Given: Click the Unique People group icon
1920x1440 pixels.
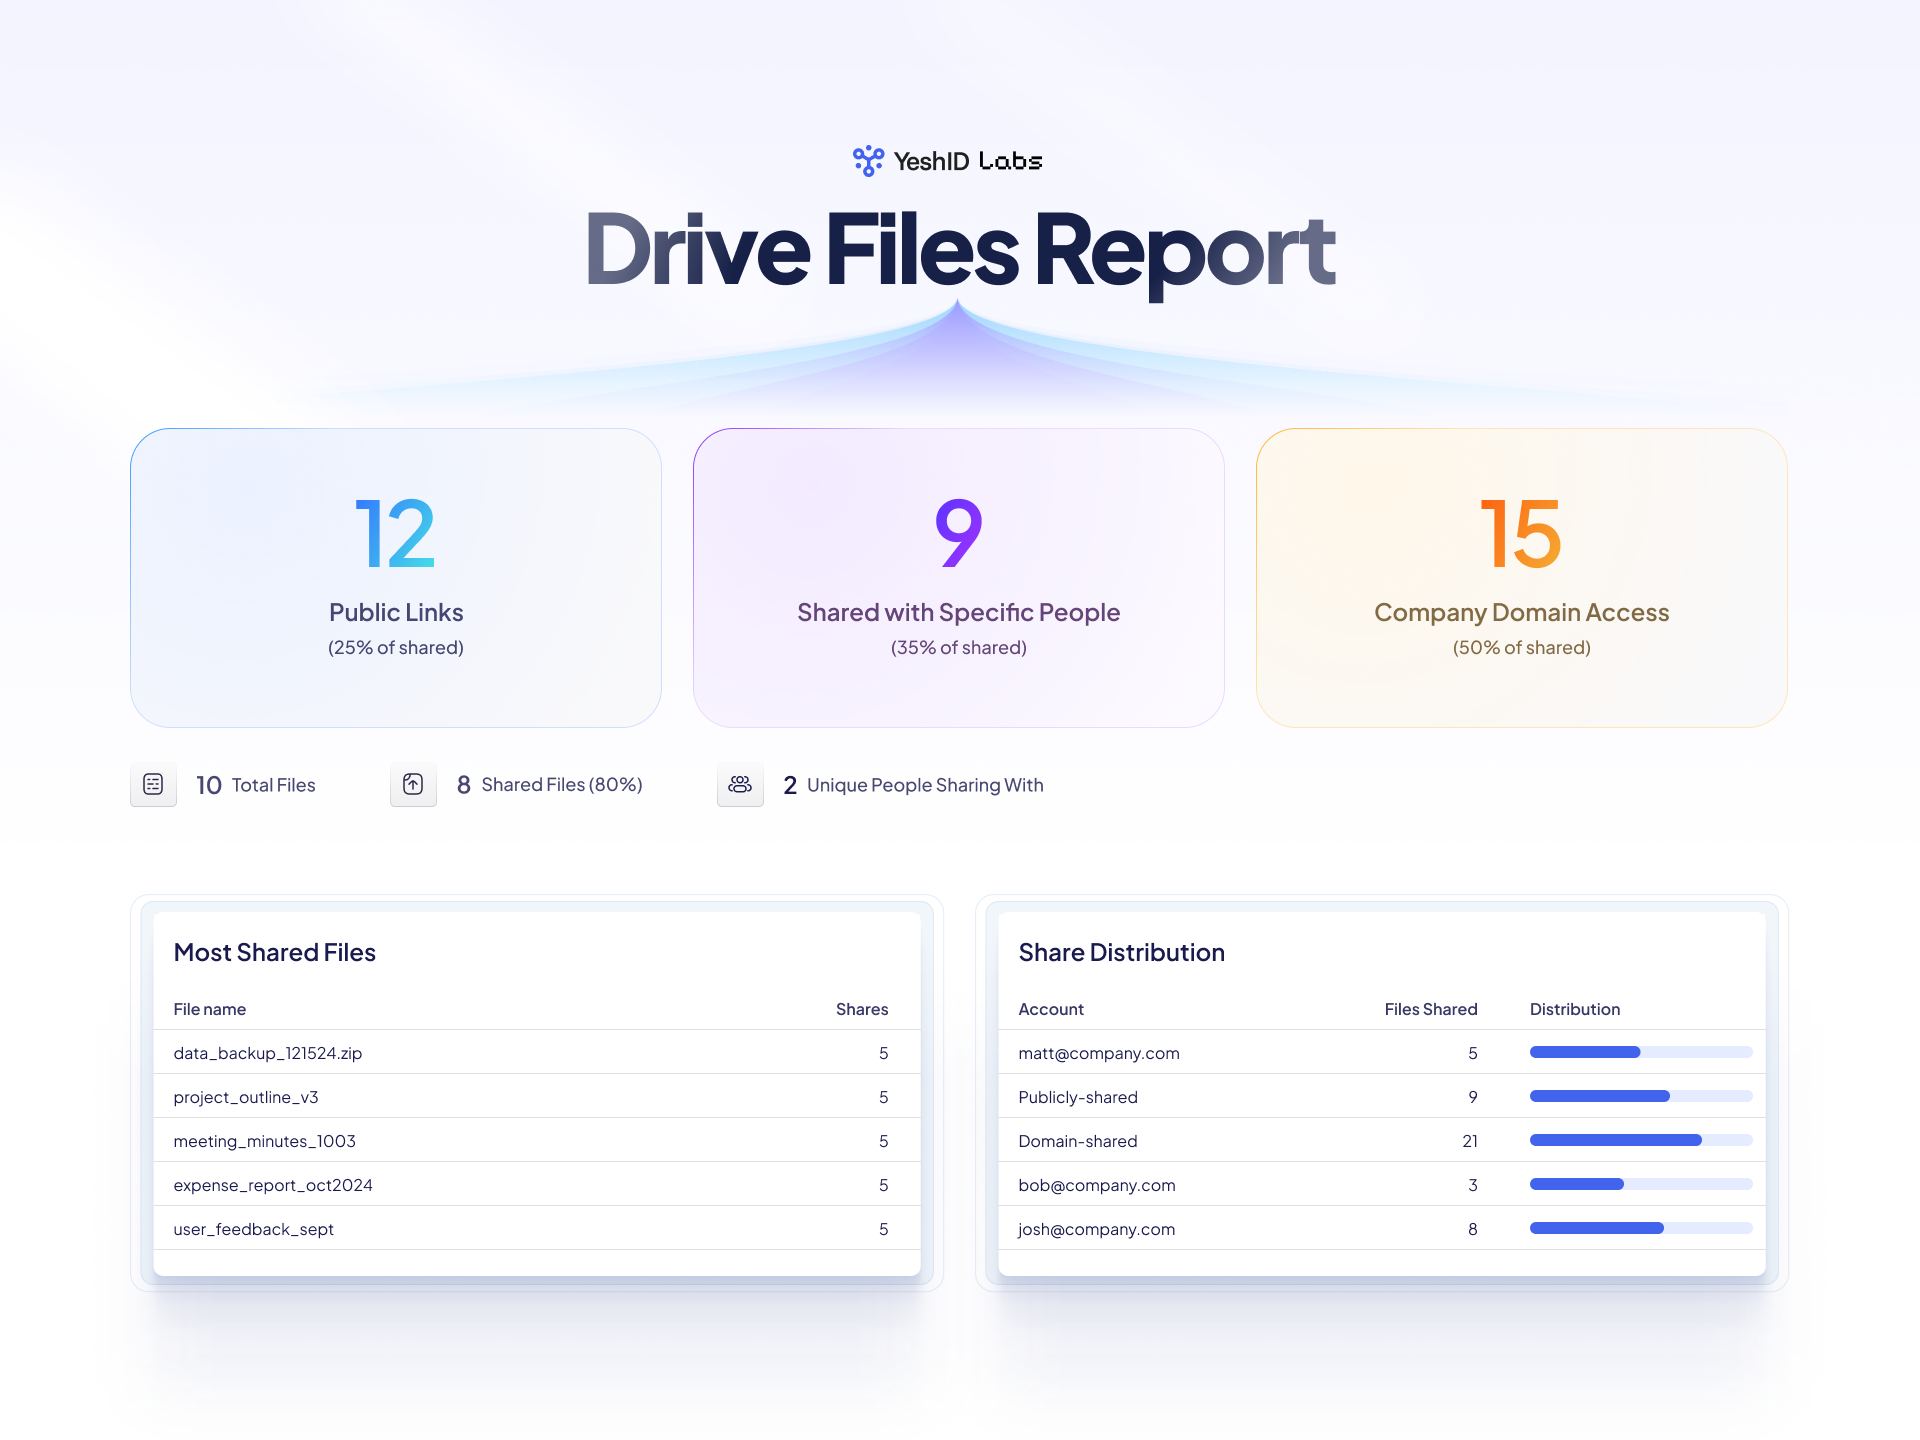Looking at the screenshot, I should click(x=740, y=784).
